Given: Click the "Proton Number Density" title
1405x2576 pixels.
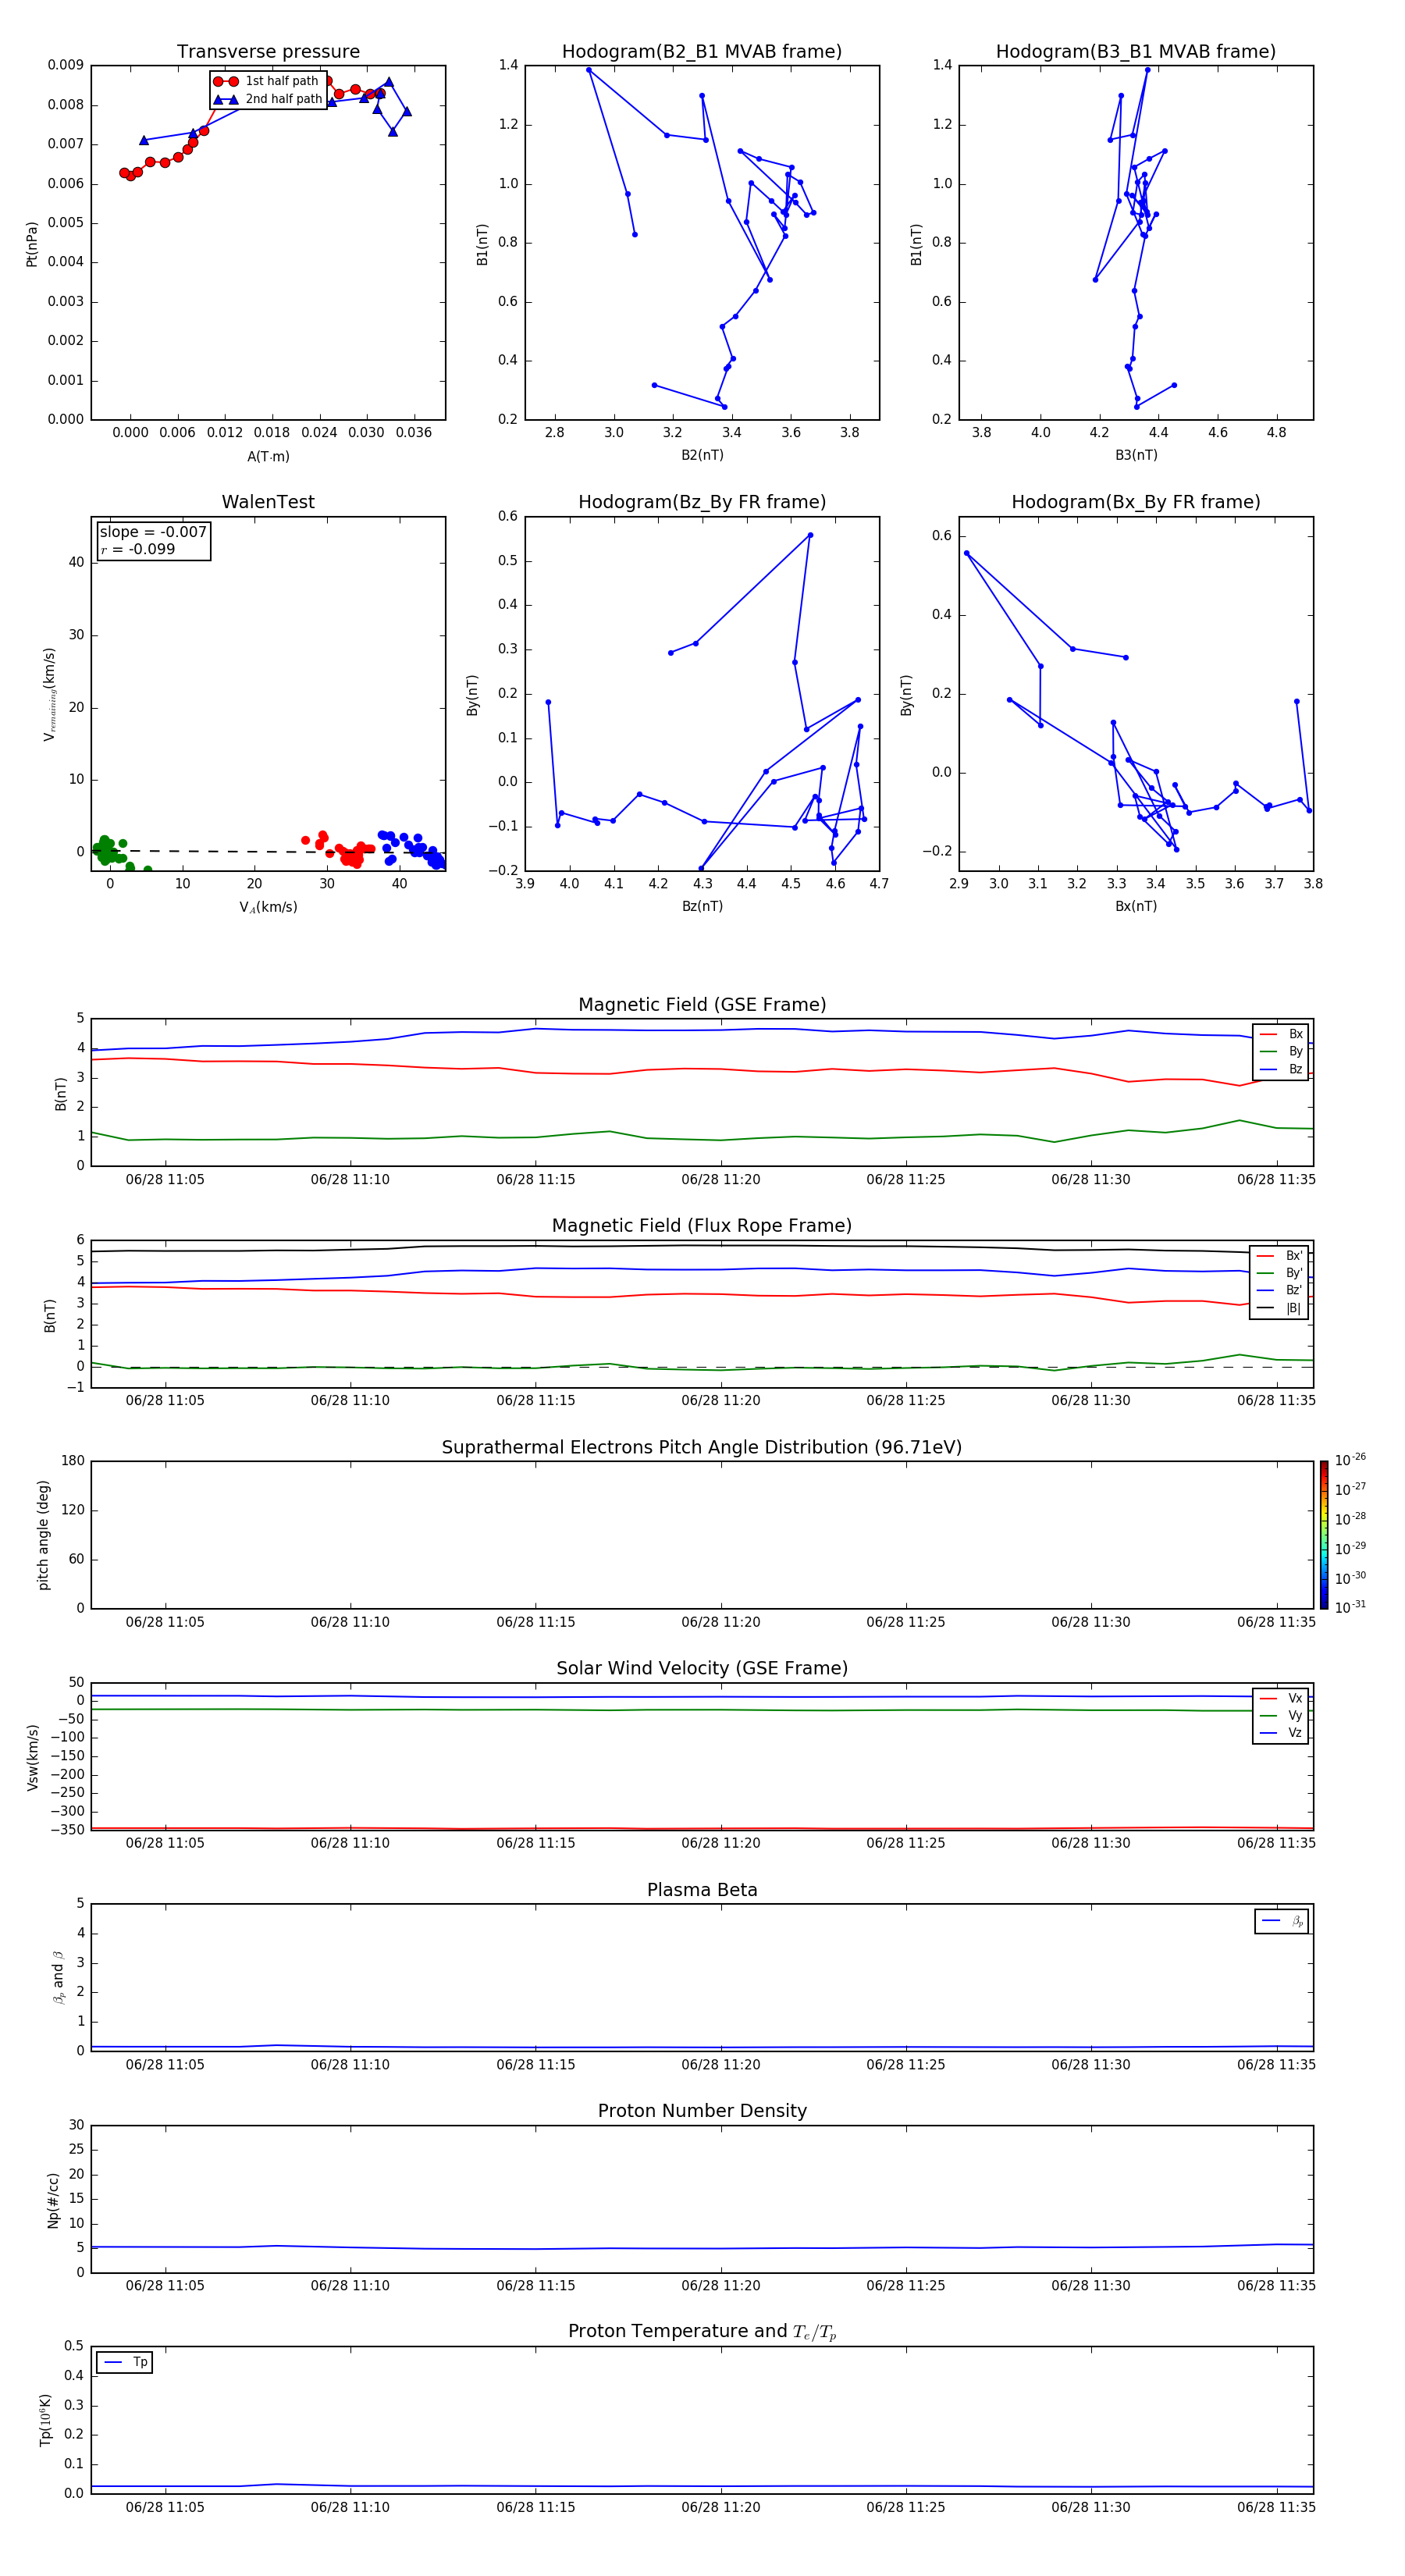Looking at the screenshot, I should pos(702,2111).
